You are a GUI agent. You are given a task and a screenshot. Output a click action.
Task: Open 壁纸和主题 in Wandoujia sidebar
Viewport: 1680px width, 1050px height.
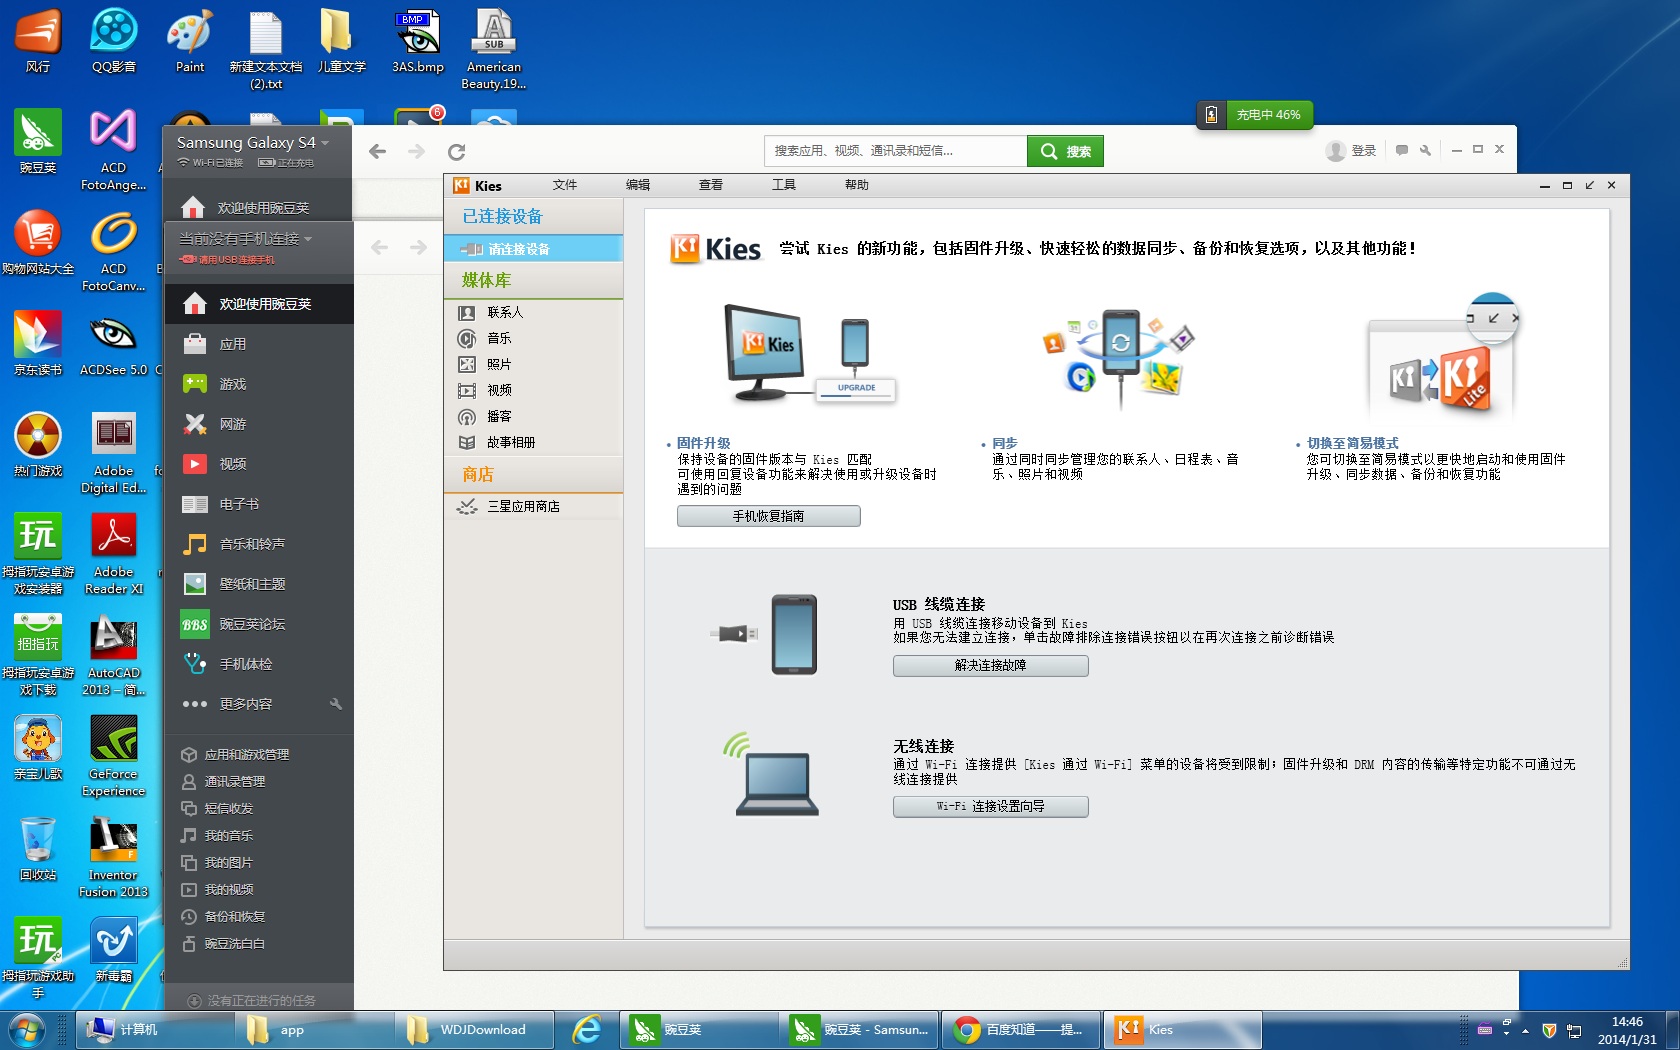(259, 584)
